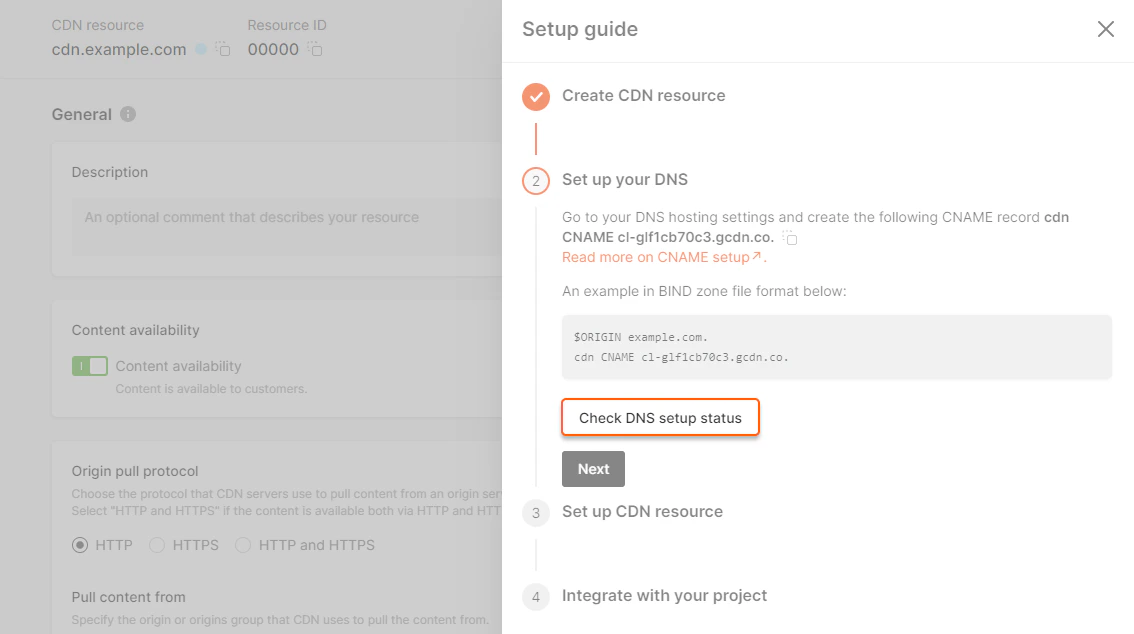The image size is (1134, 634).
Task: Open the Integrate with your project step
Action: 664,596
